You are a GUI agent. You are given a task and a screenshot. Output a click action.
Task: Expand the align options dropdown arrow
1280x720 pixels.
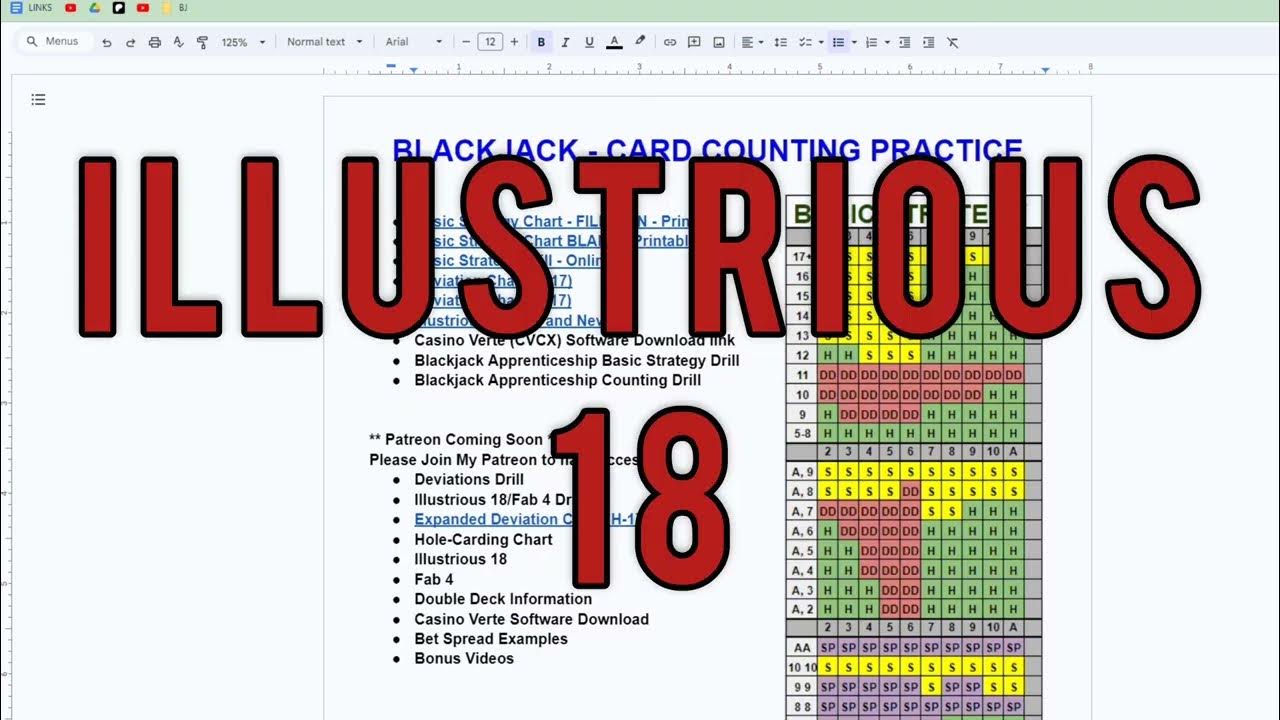tap(761, 42)
